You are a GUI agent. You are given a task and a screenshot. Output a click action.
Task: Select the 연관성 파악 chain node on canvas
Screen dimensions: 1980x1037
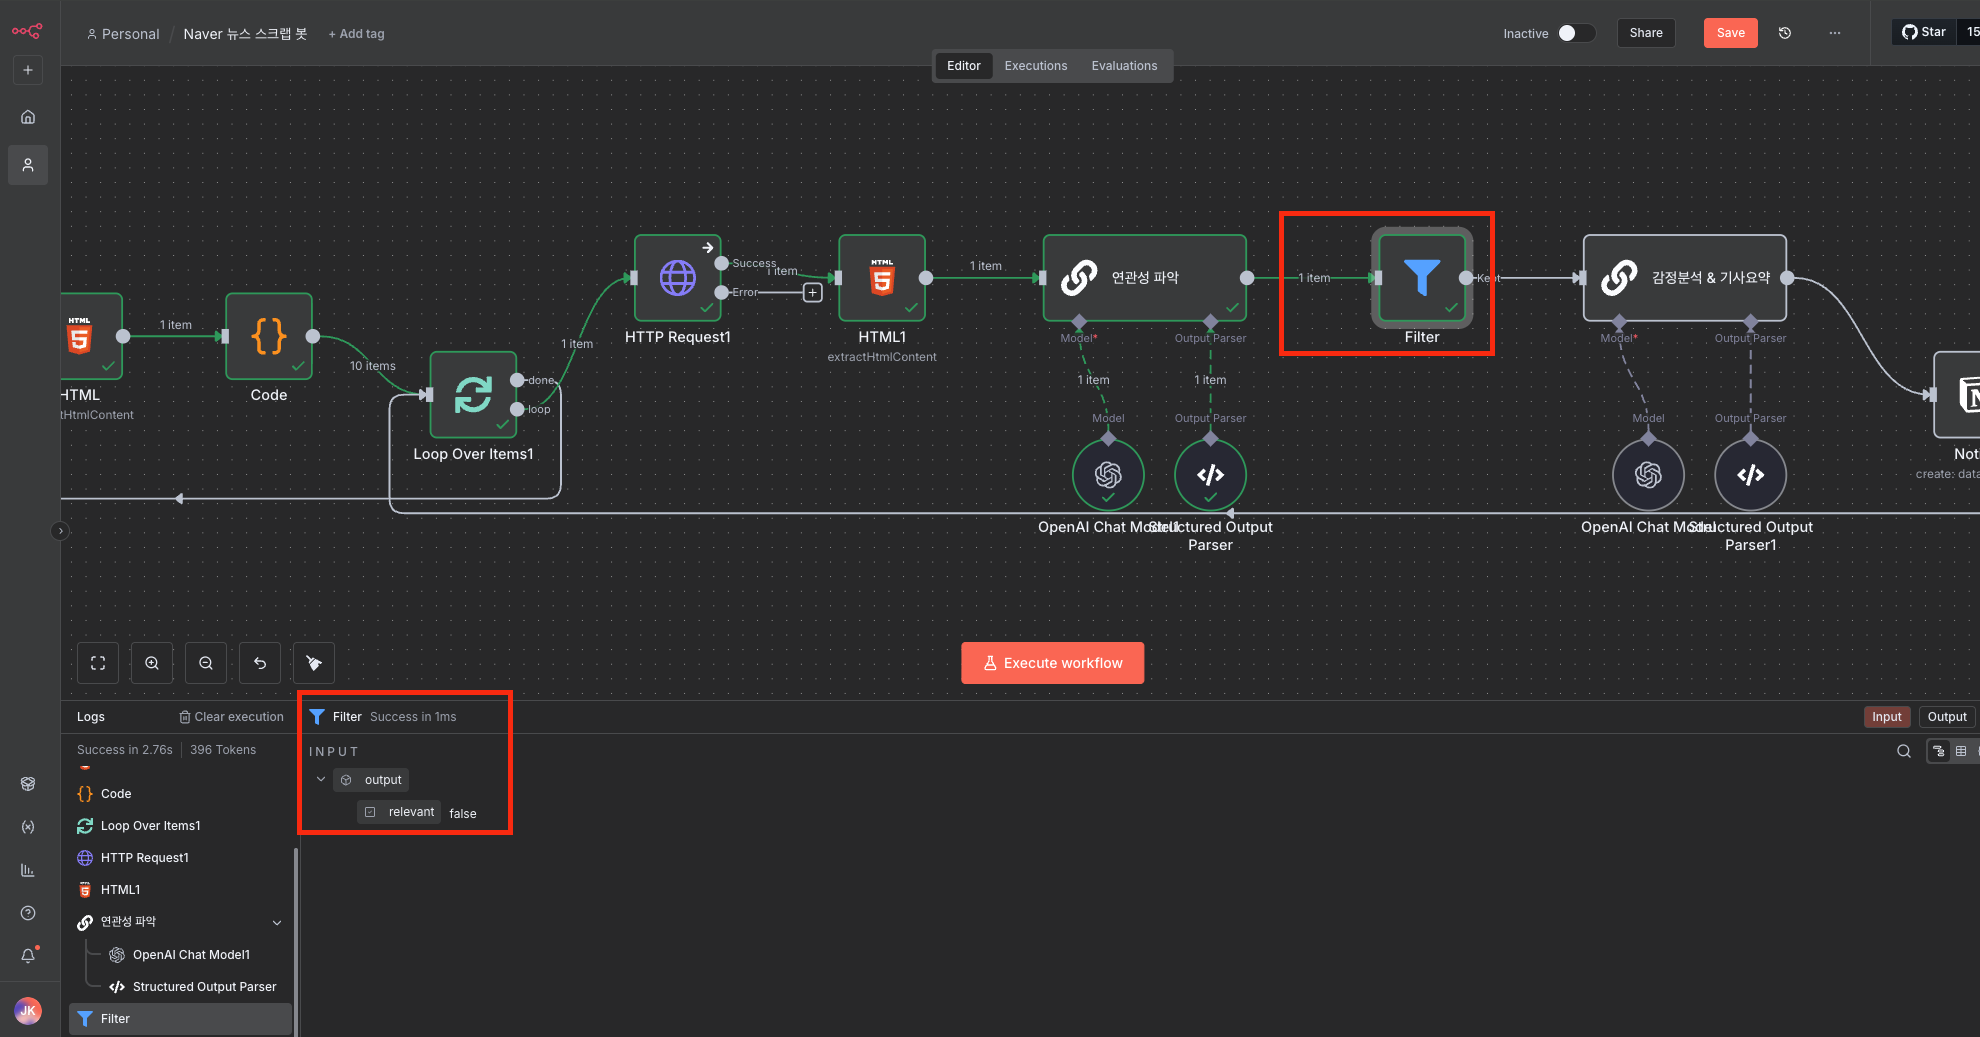(x=1145, y=278)
